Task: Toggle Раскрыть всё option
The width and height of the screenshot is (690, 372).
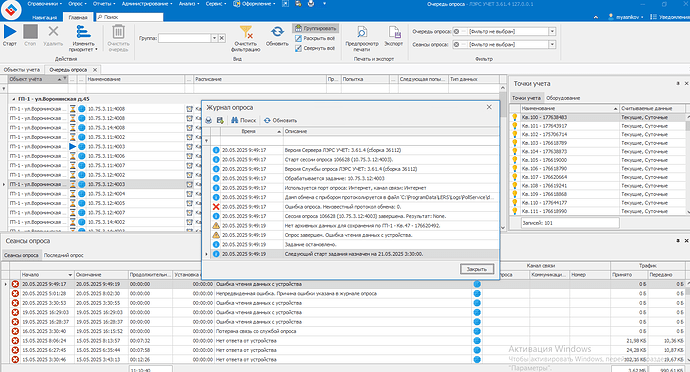Action: tap(315, 38)
